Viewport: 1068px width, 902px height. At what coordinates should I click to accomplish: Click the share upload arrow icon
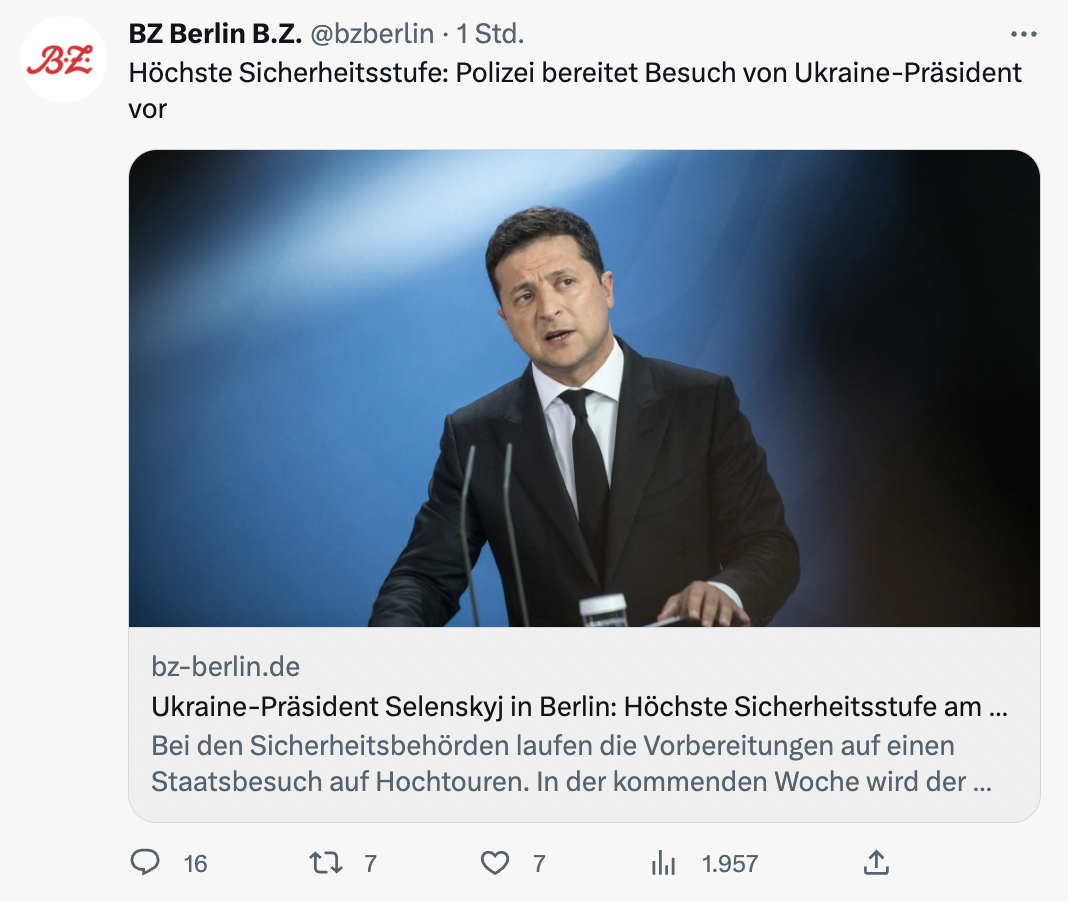[x=876, y=862]
